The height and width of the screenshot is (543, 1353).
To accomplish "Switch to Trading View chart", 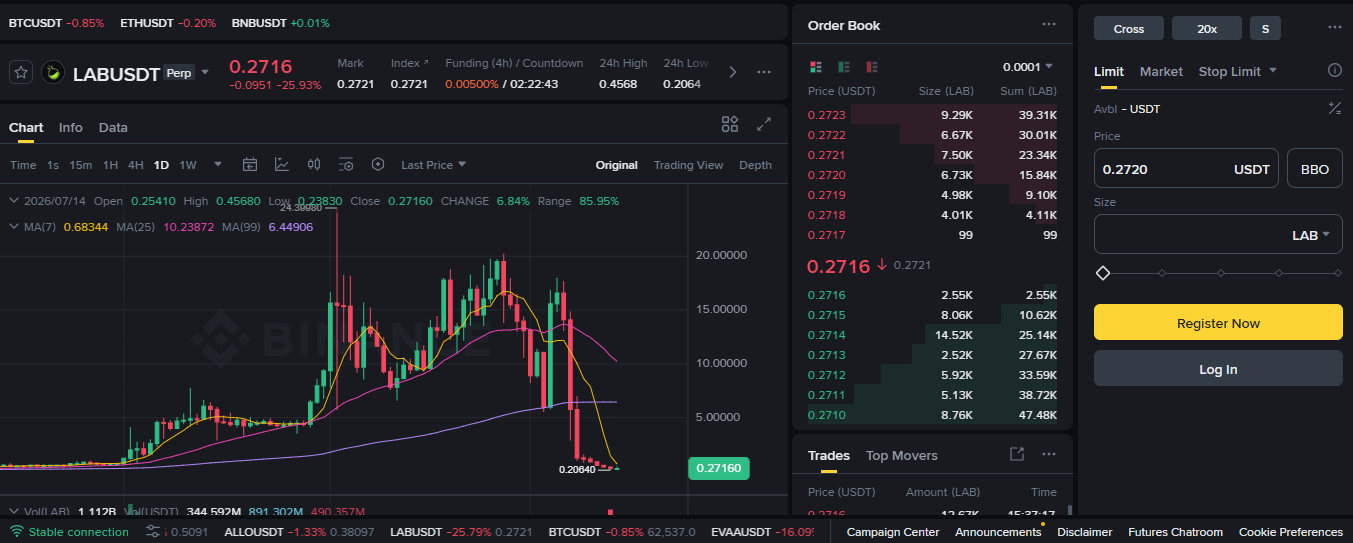I will click(688, 165).
